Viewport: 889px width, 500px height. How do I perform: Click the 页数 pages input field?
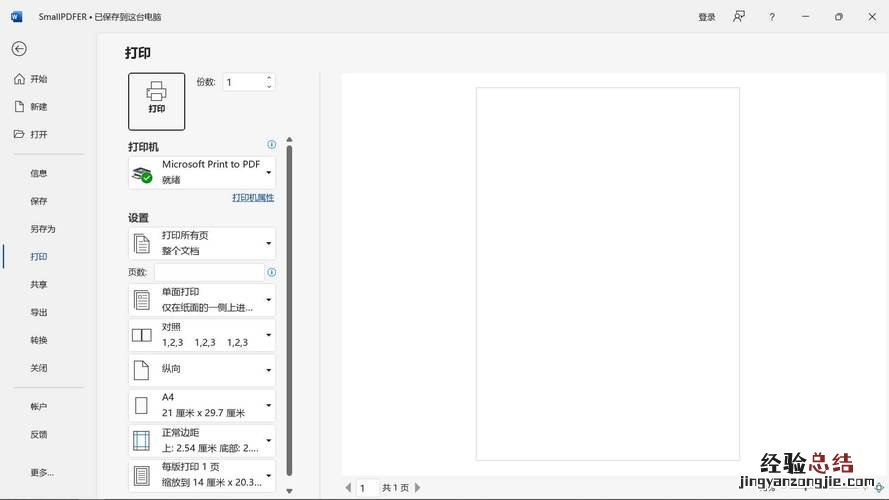pyautogui.click(x=209, y=272)
